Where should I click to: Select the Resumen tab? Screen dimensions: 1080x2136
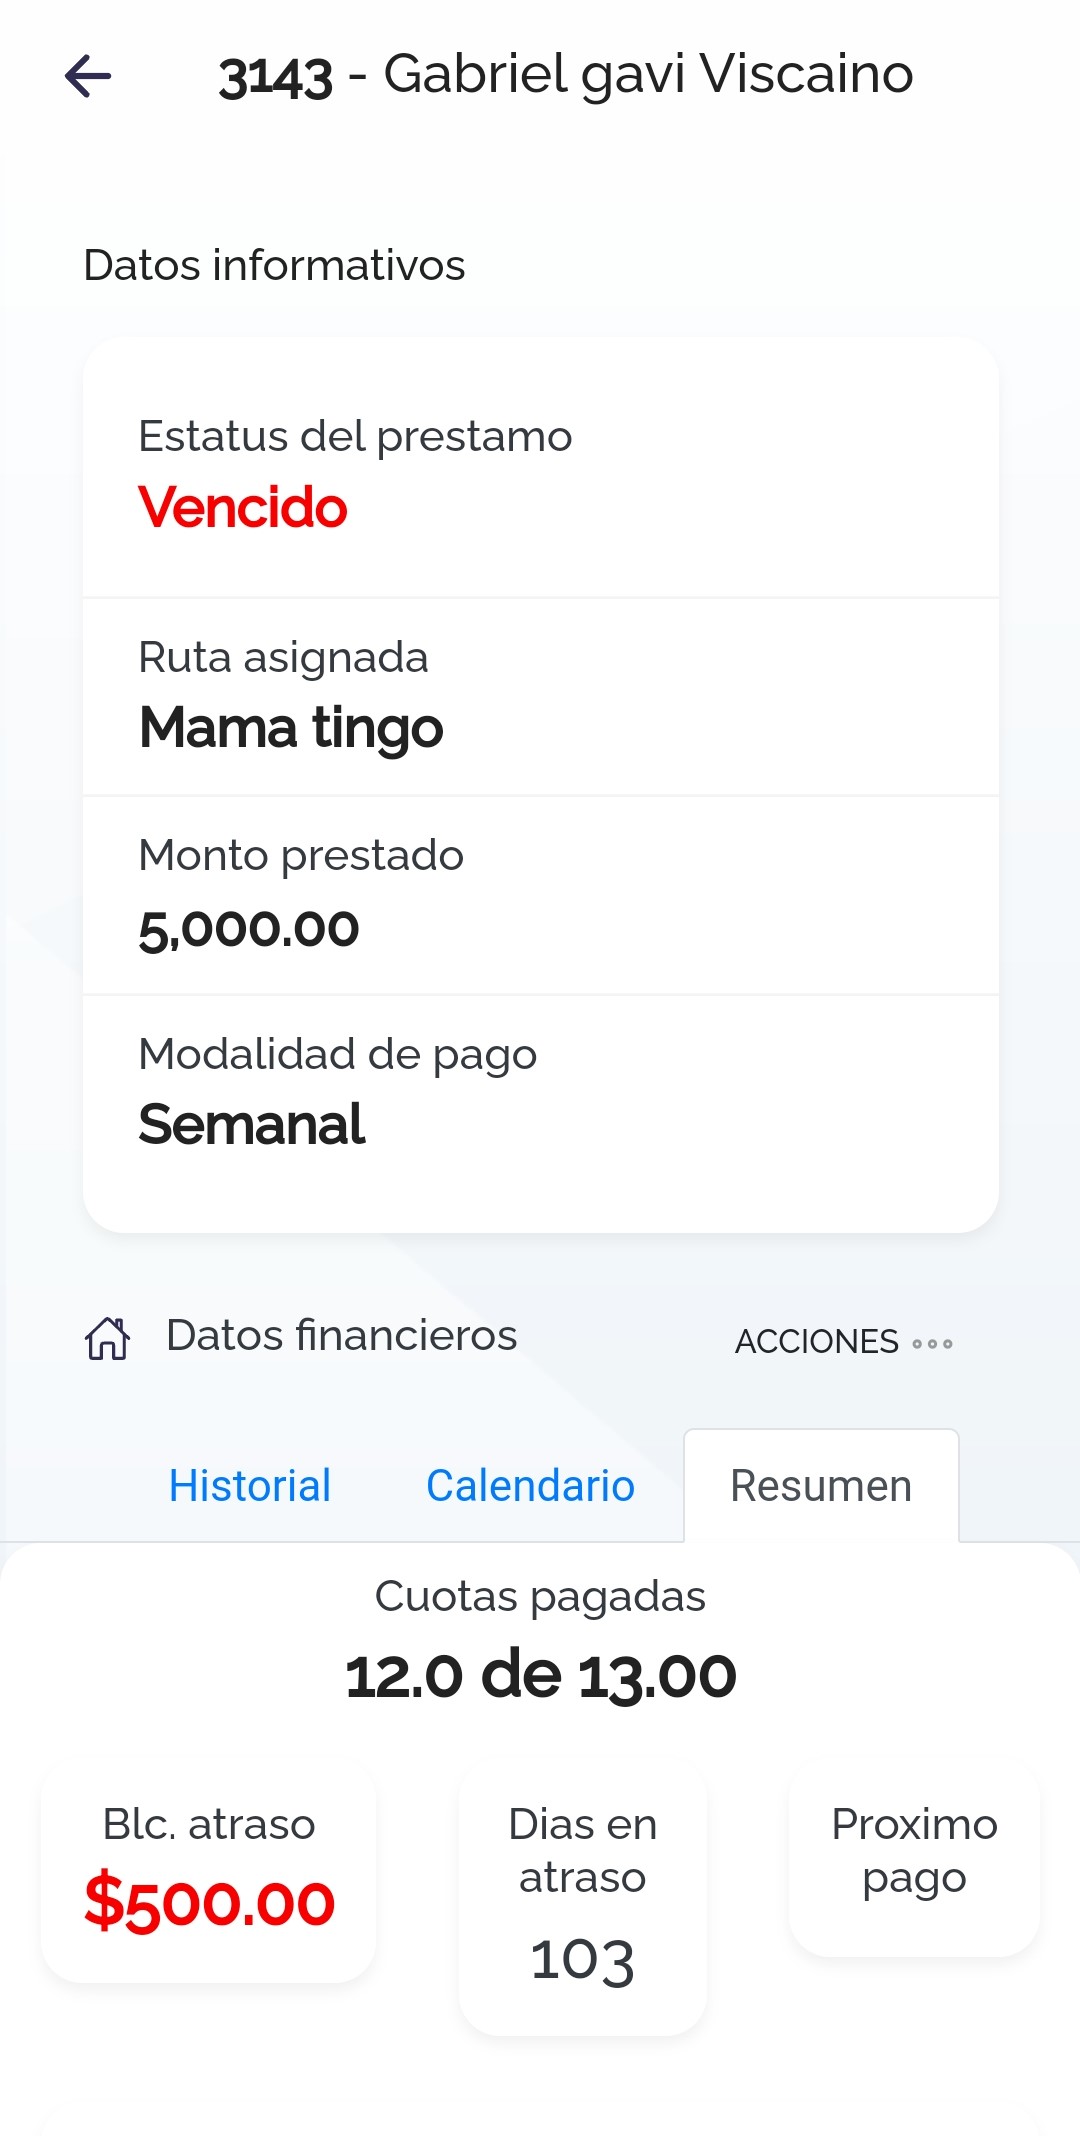[x=821, y=1486]
